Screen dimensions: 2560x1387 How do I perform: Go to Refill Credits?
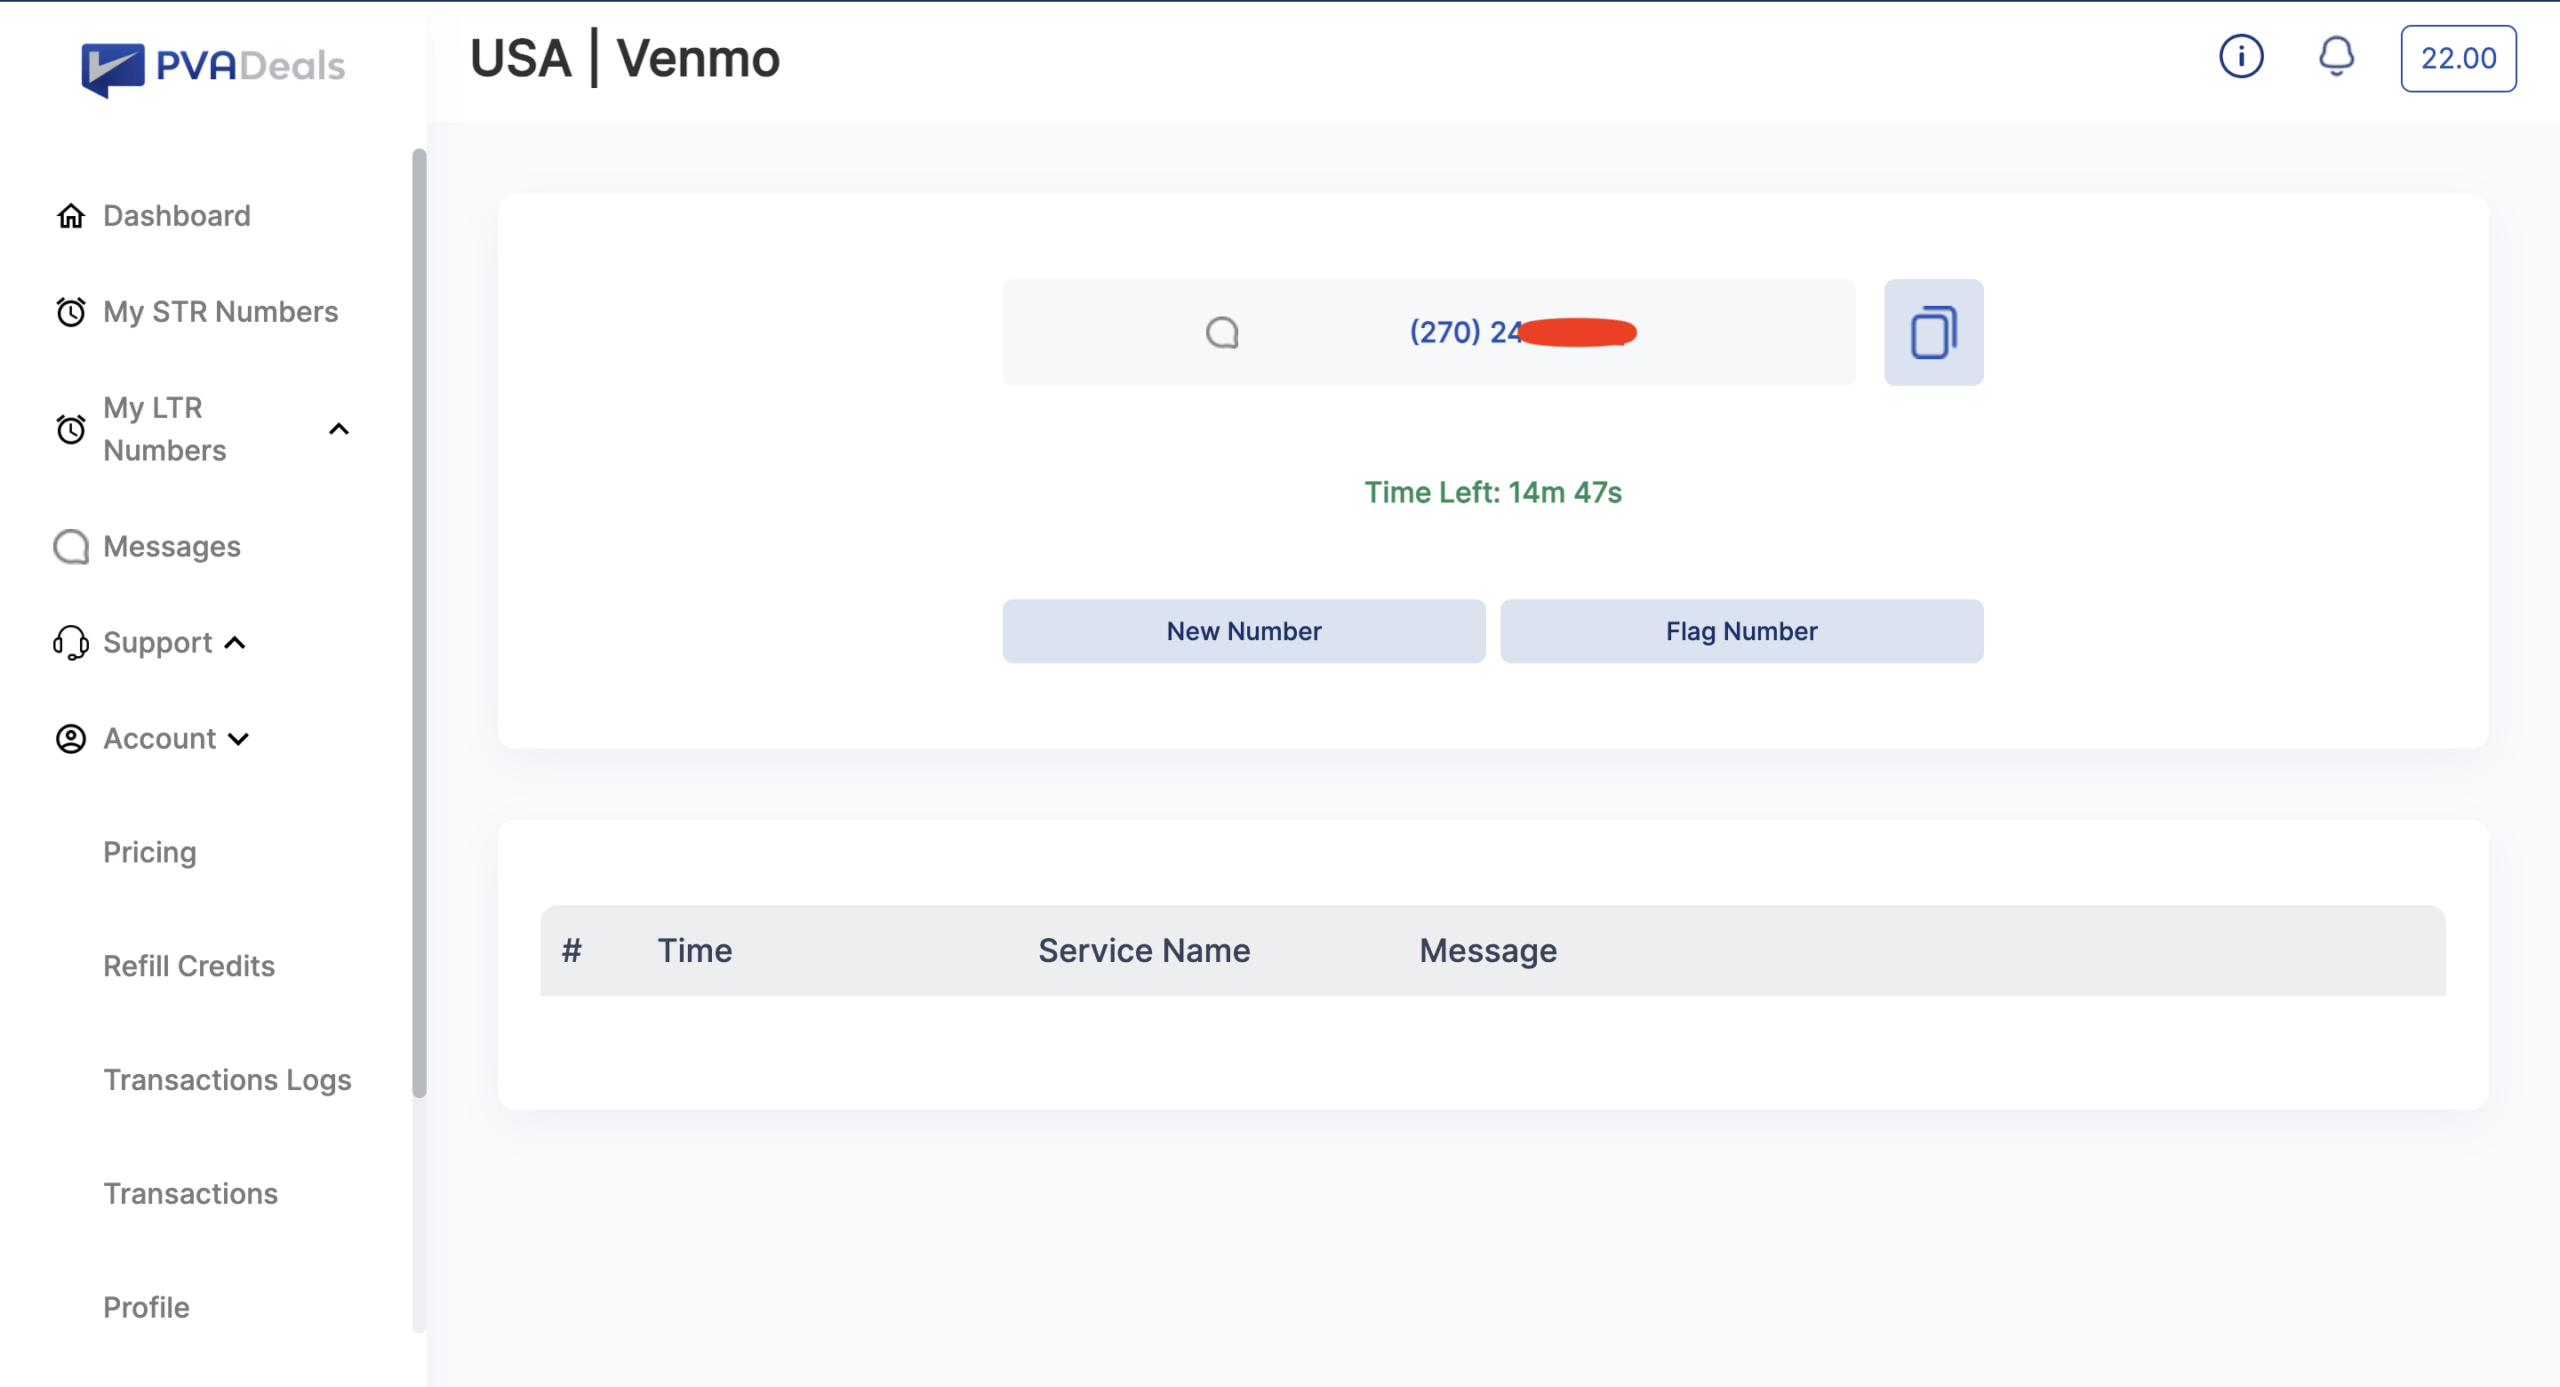click(189, 966)
